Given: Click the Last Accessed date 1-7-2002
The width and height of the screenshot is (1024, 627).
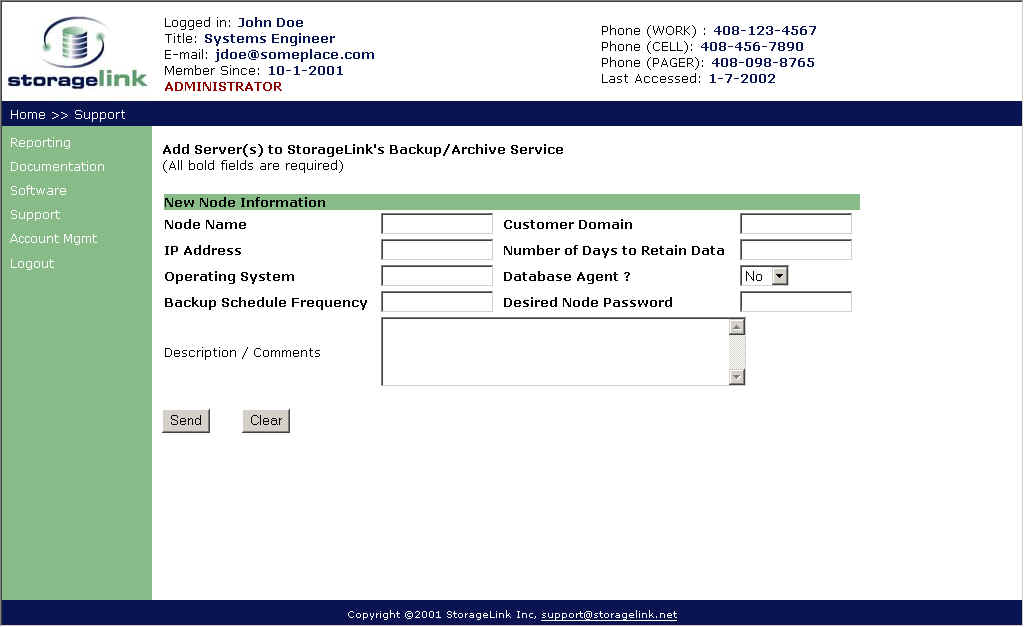Looking at the screenshot, I should click(x=742, y=79).
